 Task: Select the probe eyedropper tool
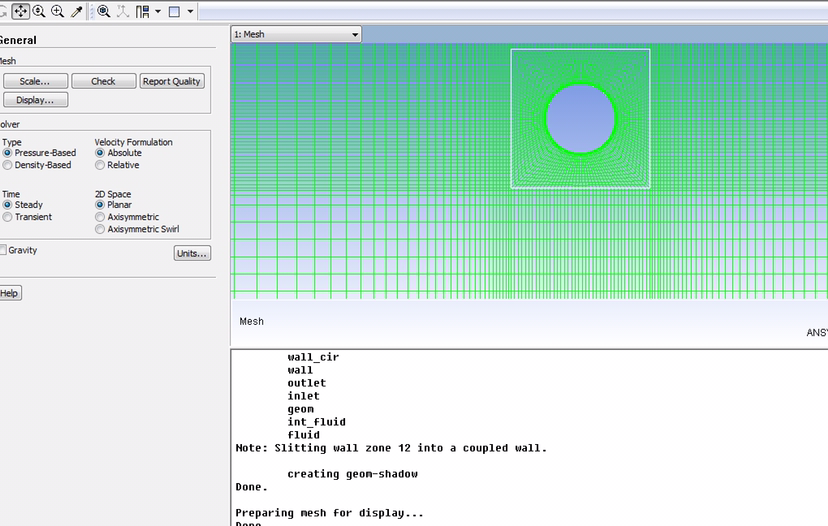[x=76, y=12]
